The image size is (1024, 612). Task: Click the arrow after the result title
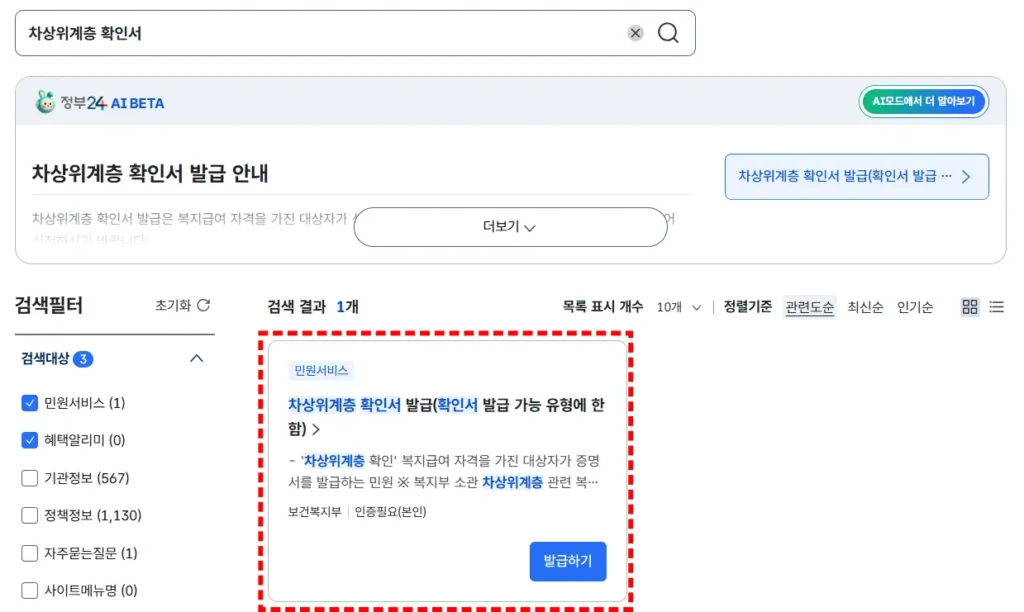point(316,429)
